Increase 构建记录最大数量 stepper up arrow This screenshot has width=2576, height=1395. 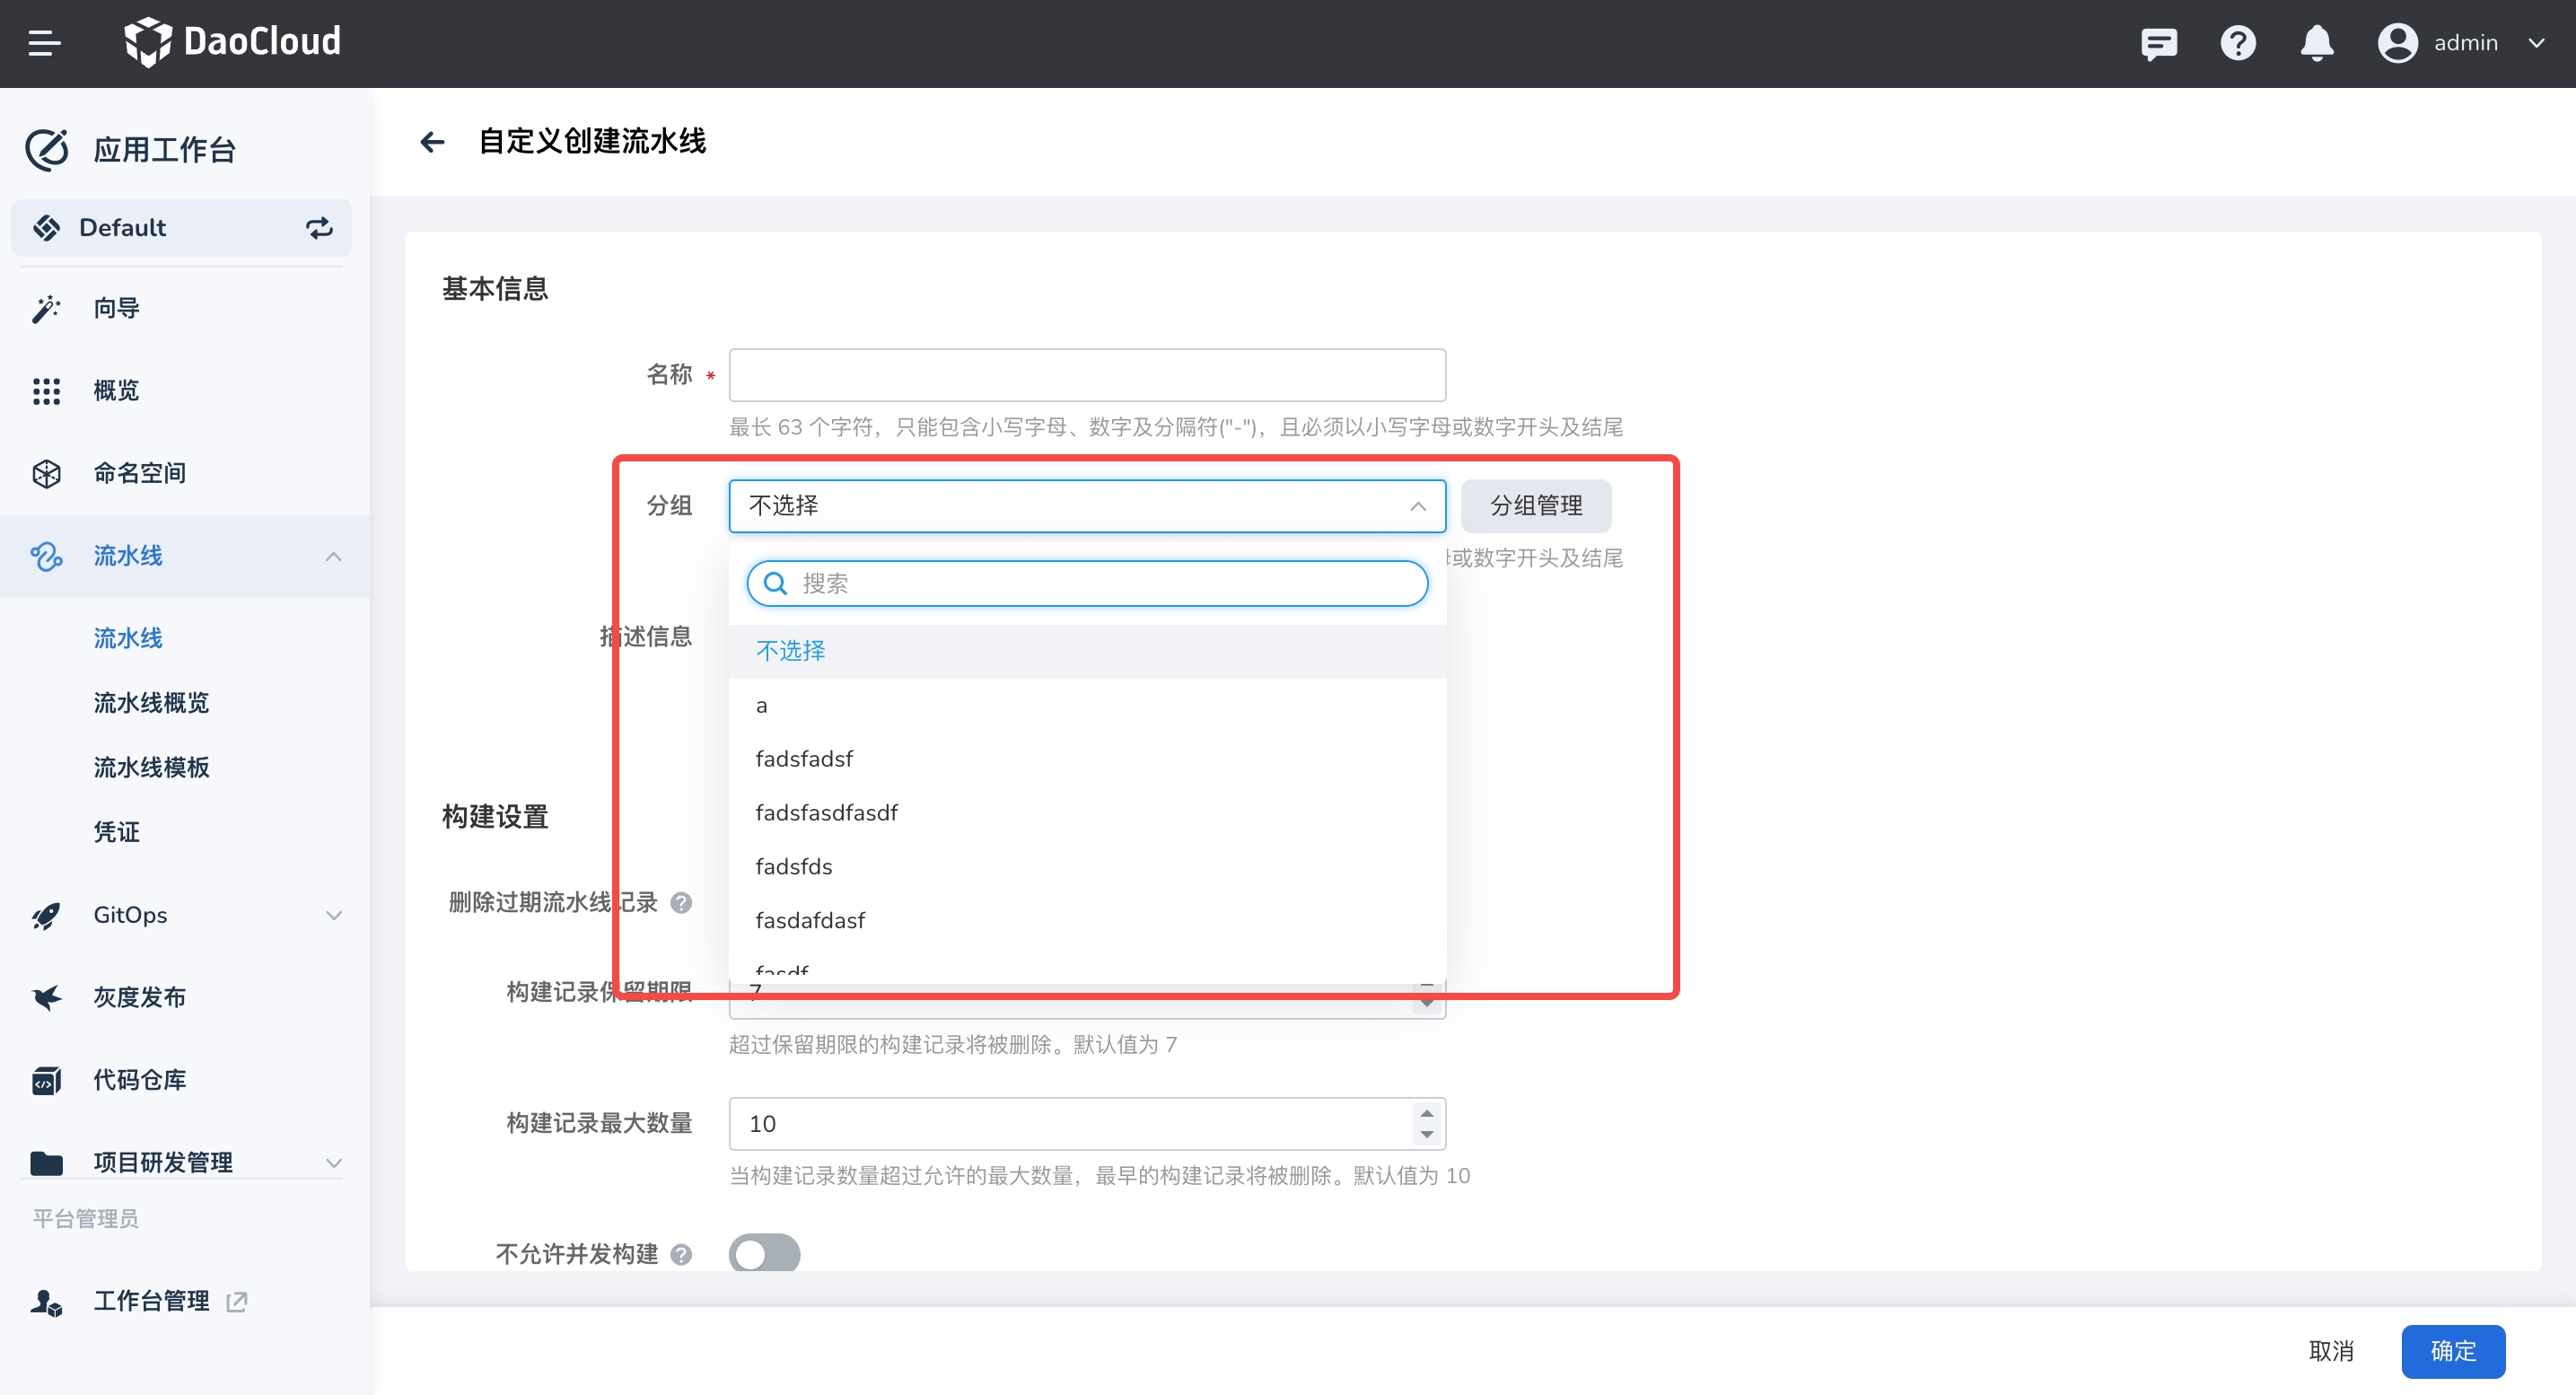[1427, 1113]
